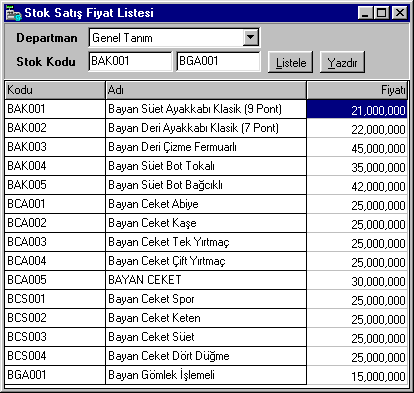The width and height of the screenshot is (414, 393).
Task: Select the Bayan Deri Çizme Fermuarlı row
Action: pyautogui.click(x=206, y=147)
